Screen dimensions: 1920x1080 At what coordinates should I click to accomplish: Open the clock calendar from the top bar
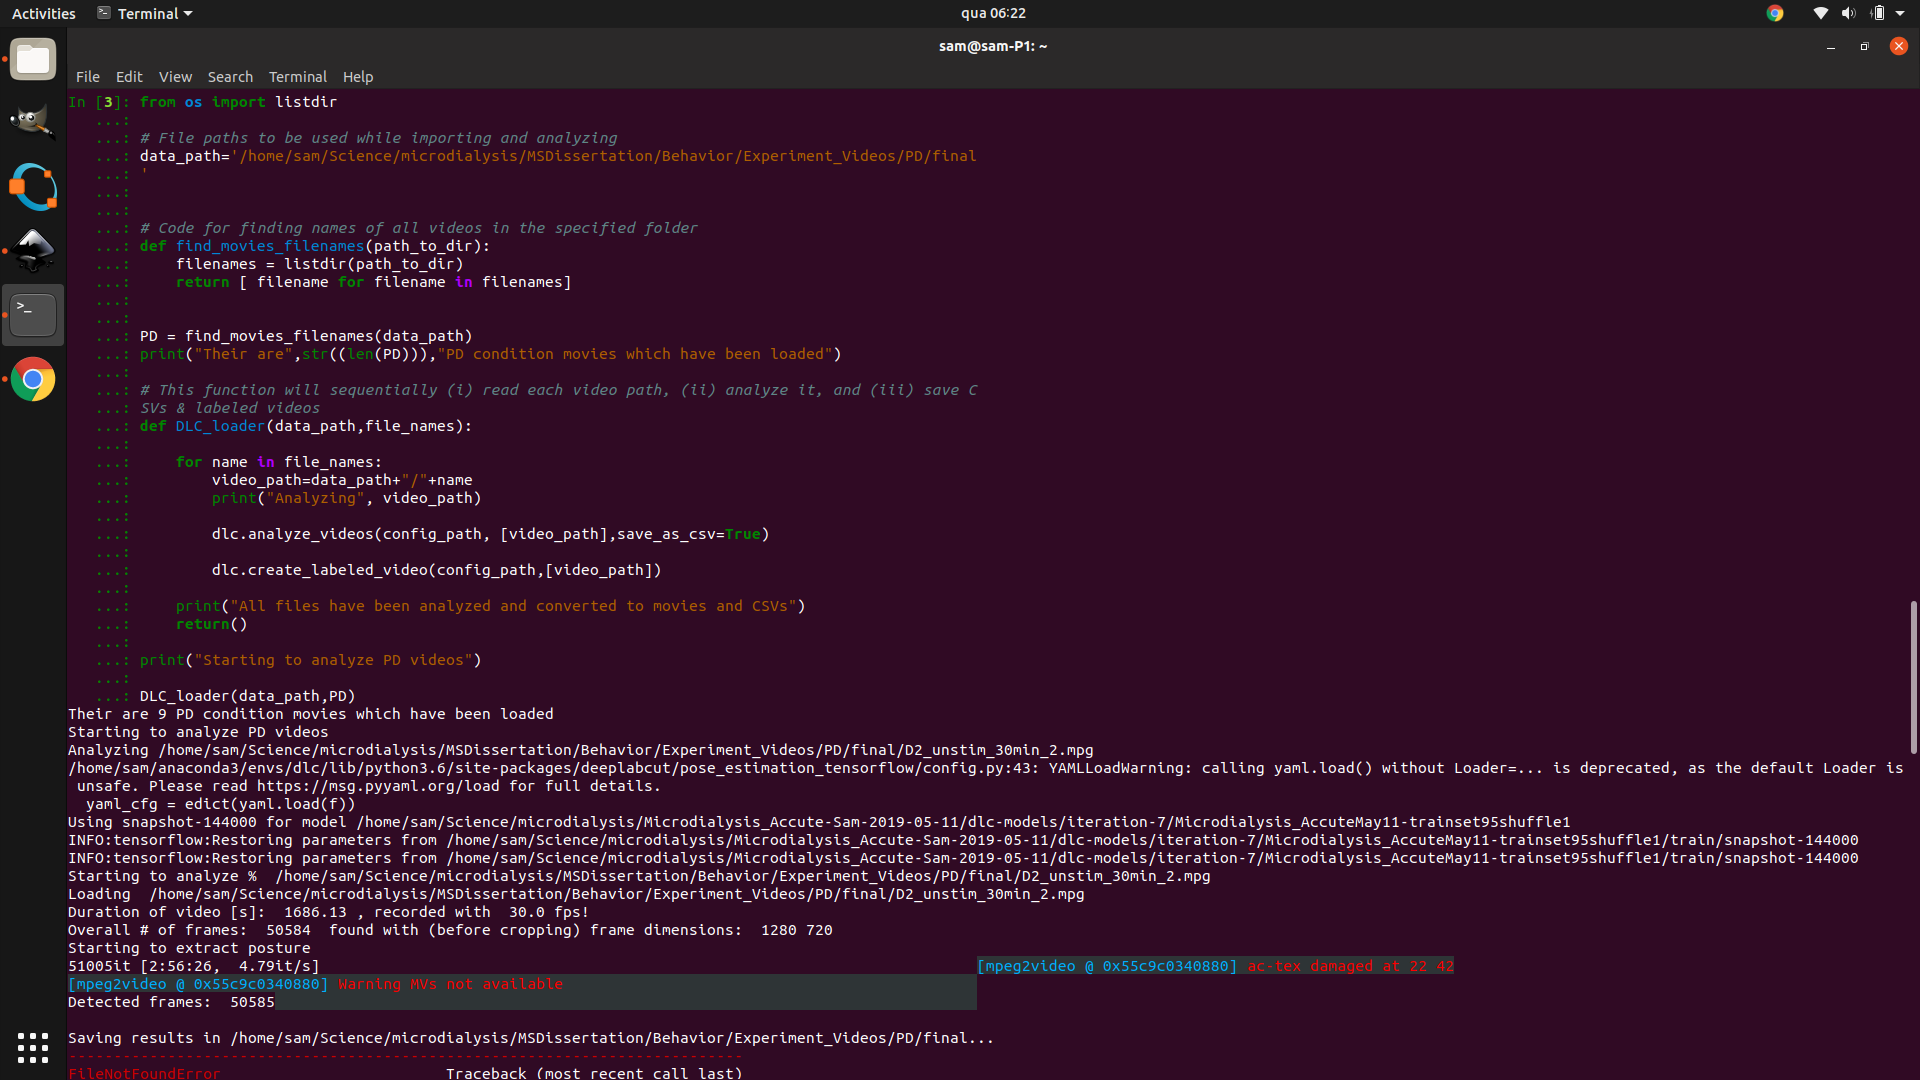point(993,13)
